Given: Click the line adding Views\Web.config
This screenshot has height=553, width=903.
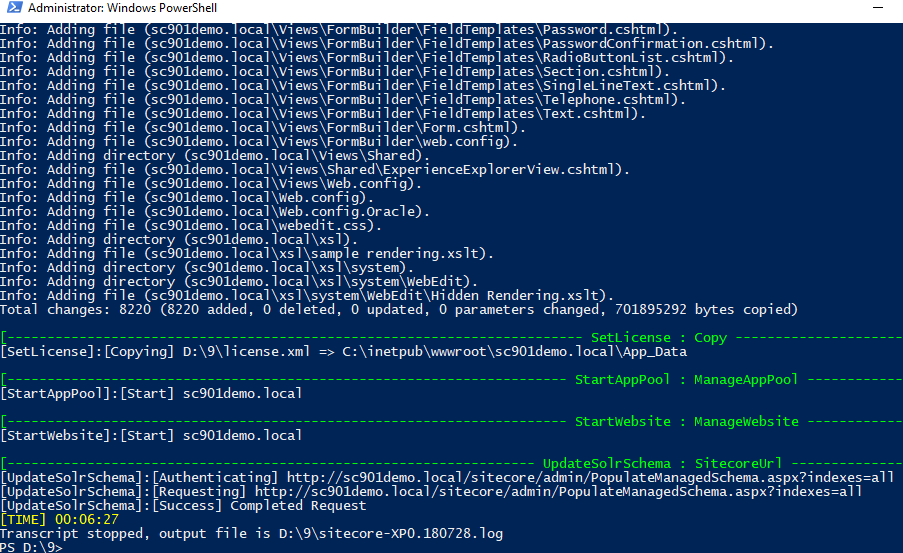Looking at the screenshot, I should (x=211, y=183).
